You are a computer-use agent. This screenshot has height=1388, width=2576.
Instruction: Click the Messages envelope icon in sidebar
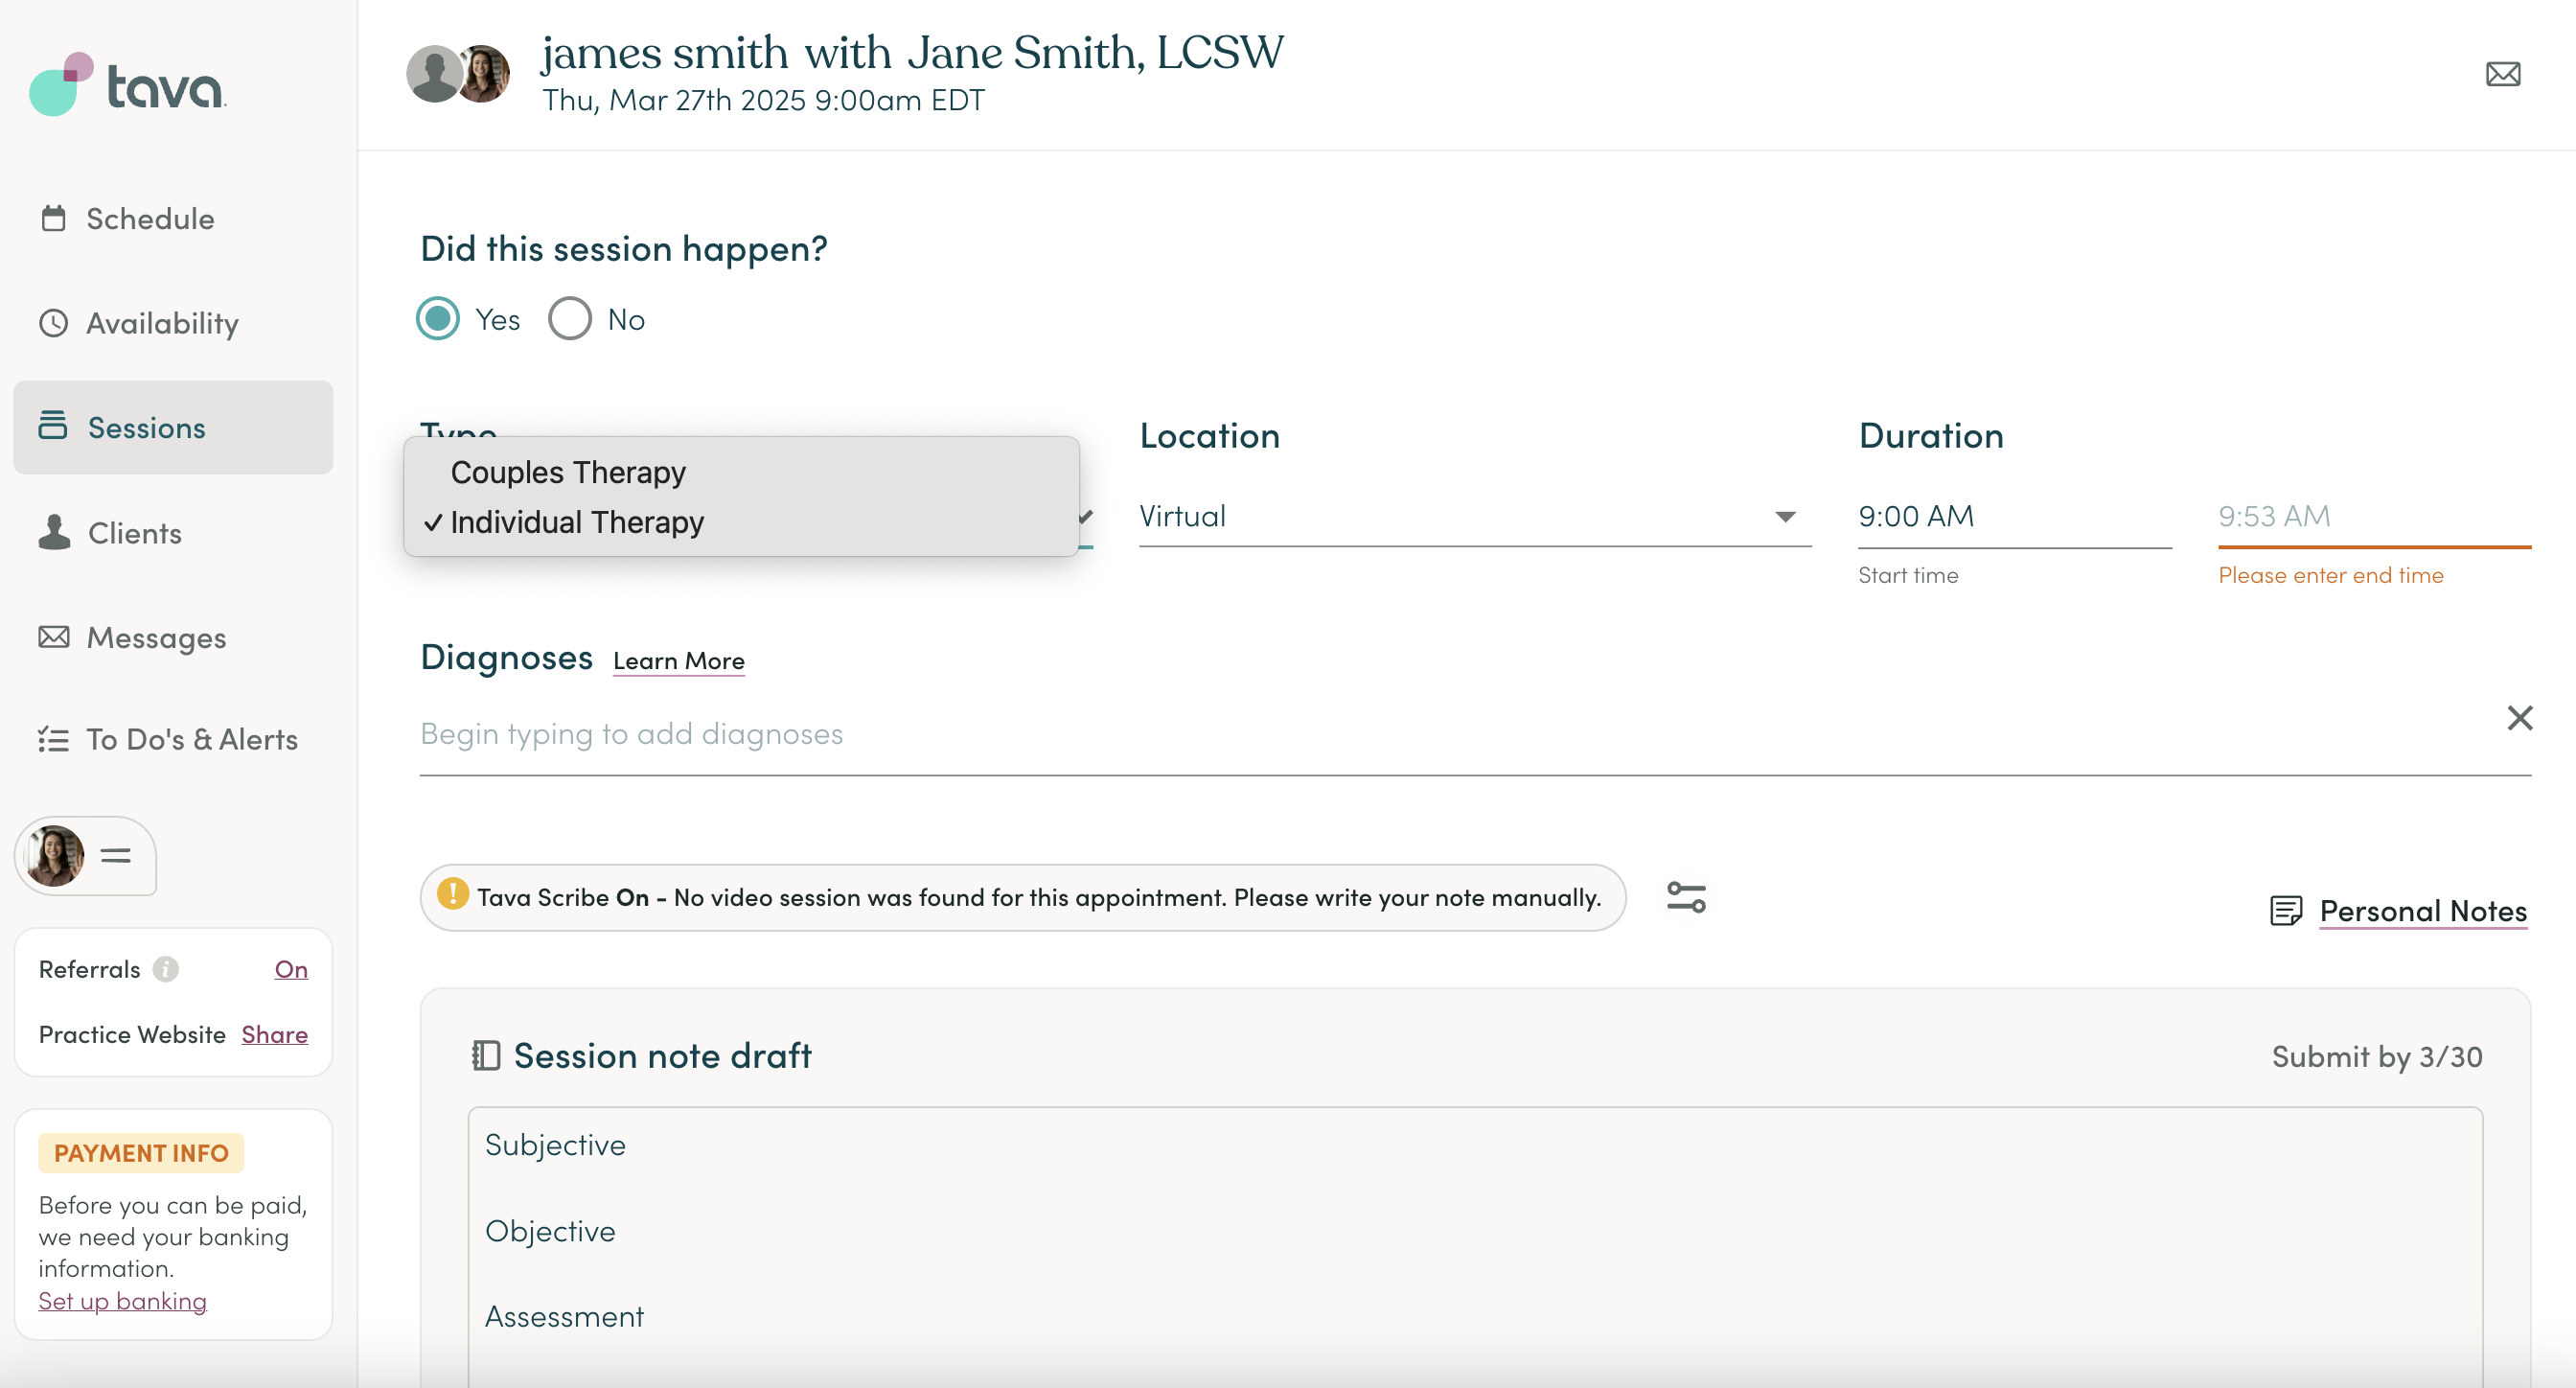(x=54, y=637)
